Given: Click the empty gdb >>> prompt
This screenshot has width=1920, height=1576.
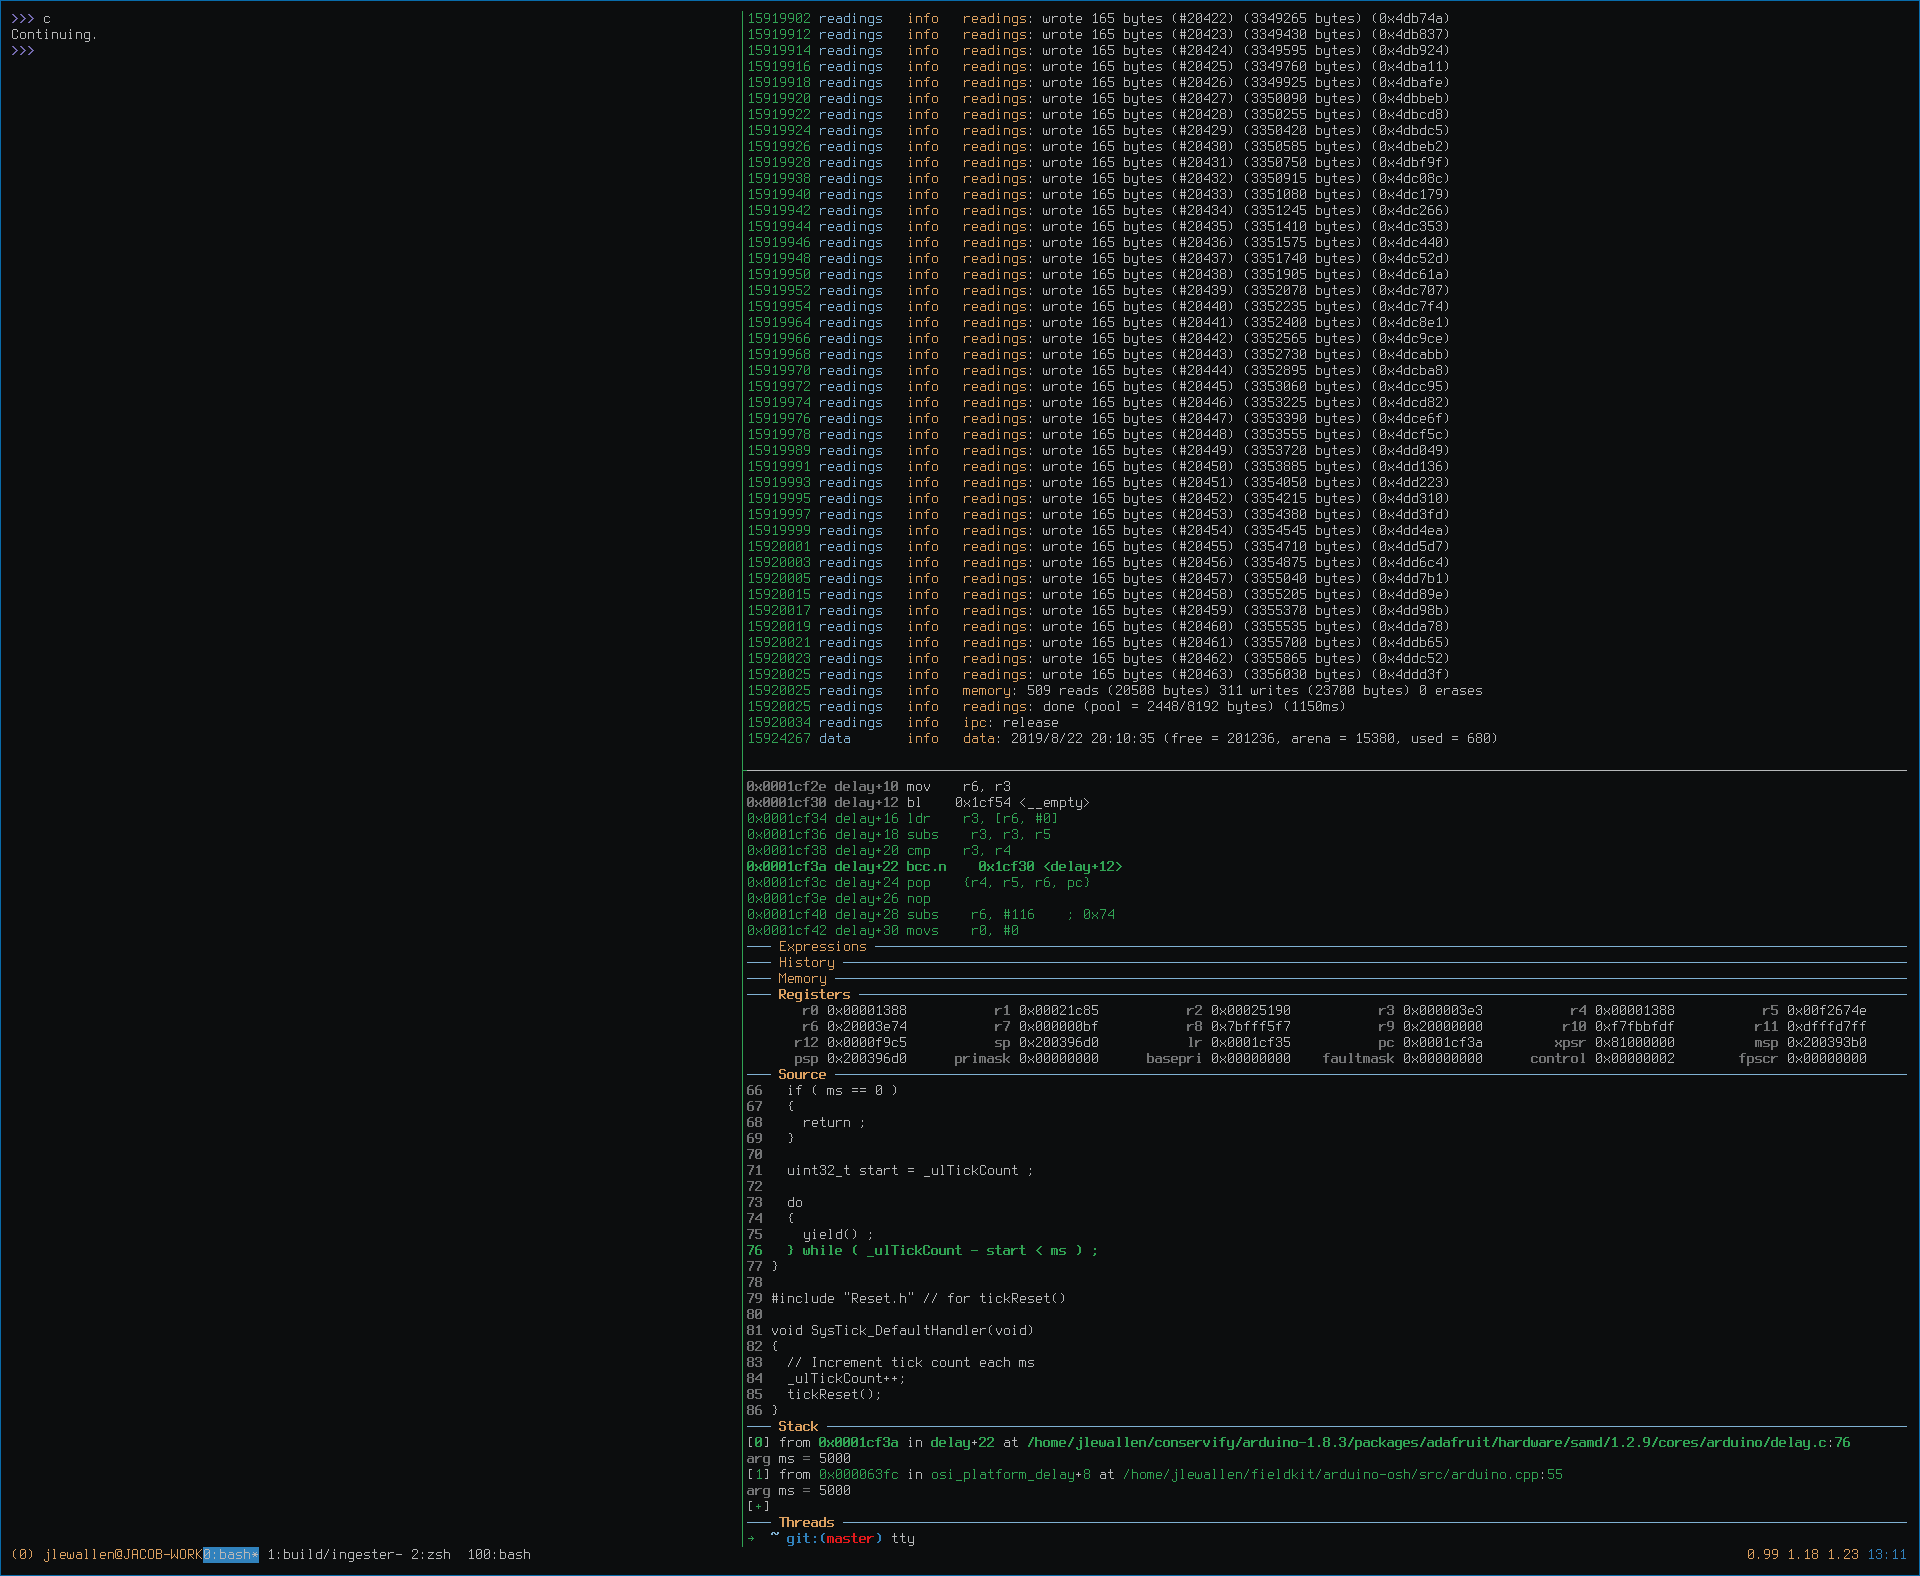Looking at the screenshot, I should click(22, 50).
